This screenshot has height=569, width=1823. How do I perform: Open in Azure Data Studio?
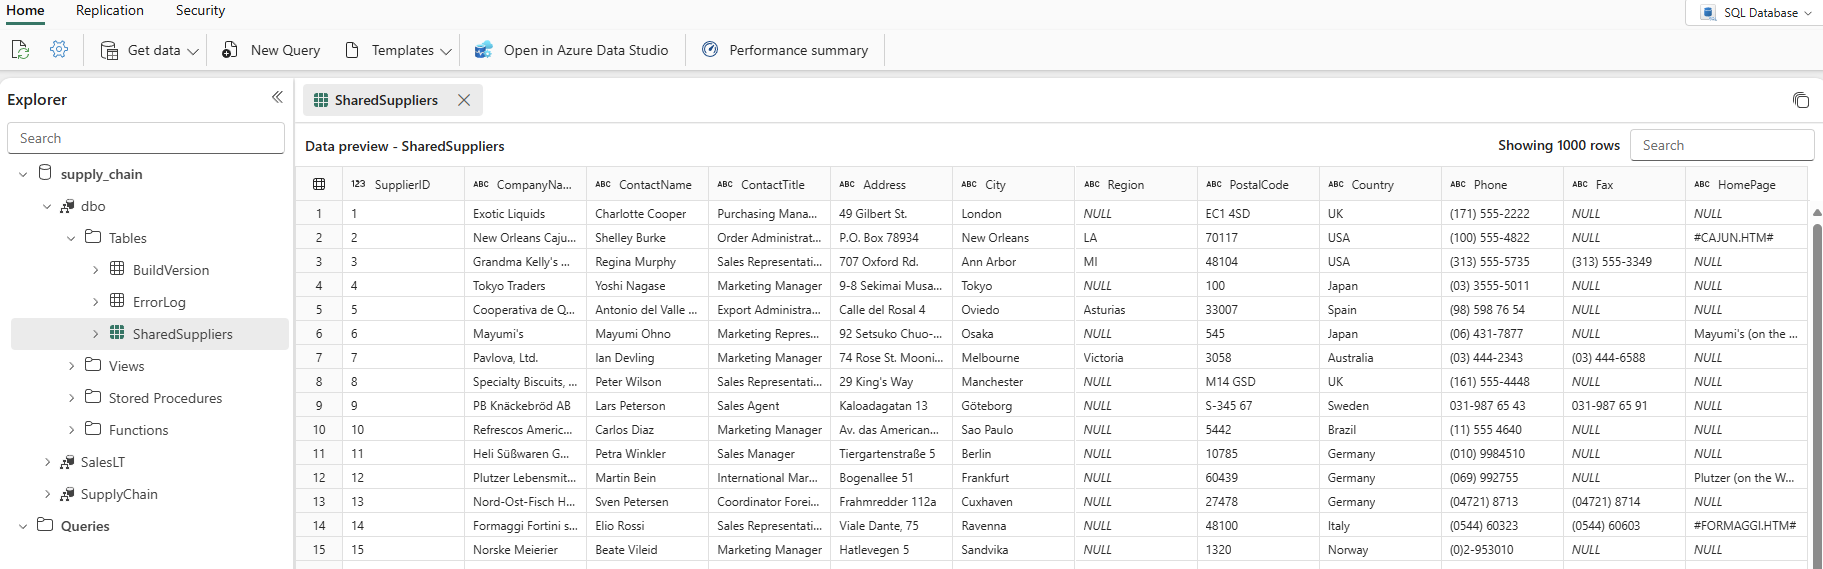coord(572,50)
